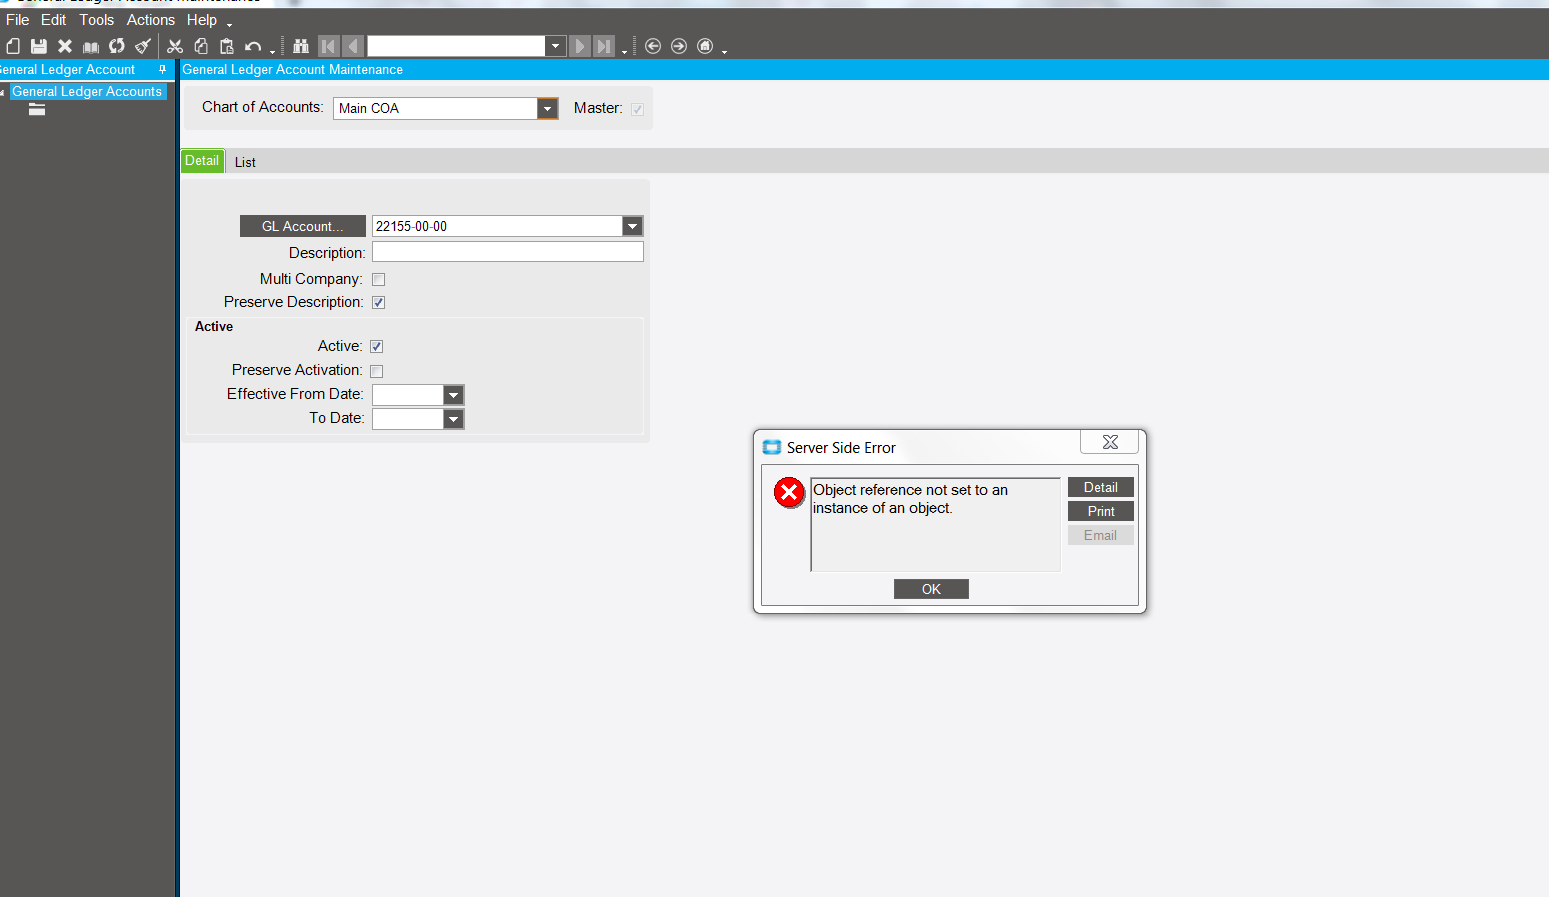
Task: Click the General Ledger Account Maintenance header
Action: pyautogui.click(x=293, y=70)
